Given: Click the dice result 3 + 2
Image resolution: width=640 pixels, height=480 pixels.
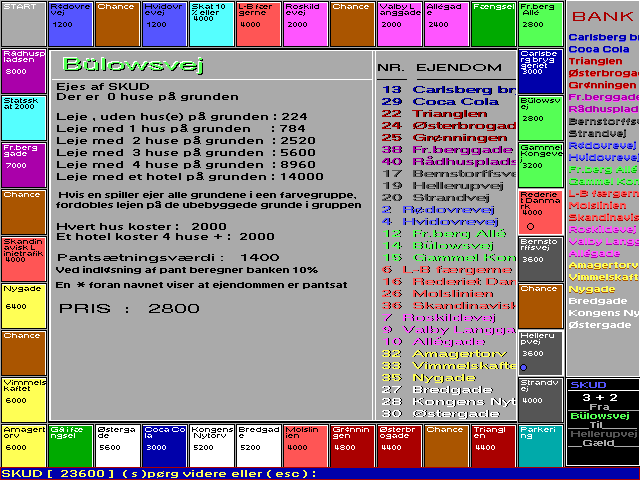Looking at the screenshot, I should 600,398.
